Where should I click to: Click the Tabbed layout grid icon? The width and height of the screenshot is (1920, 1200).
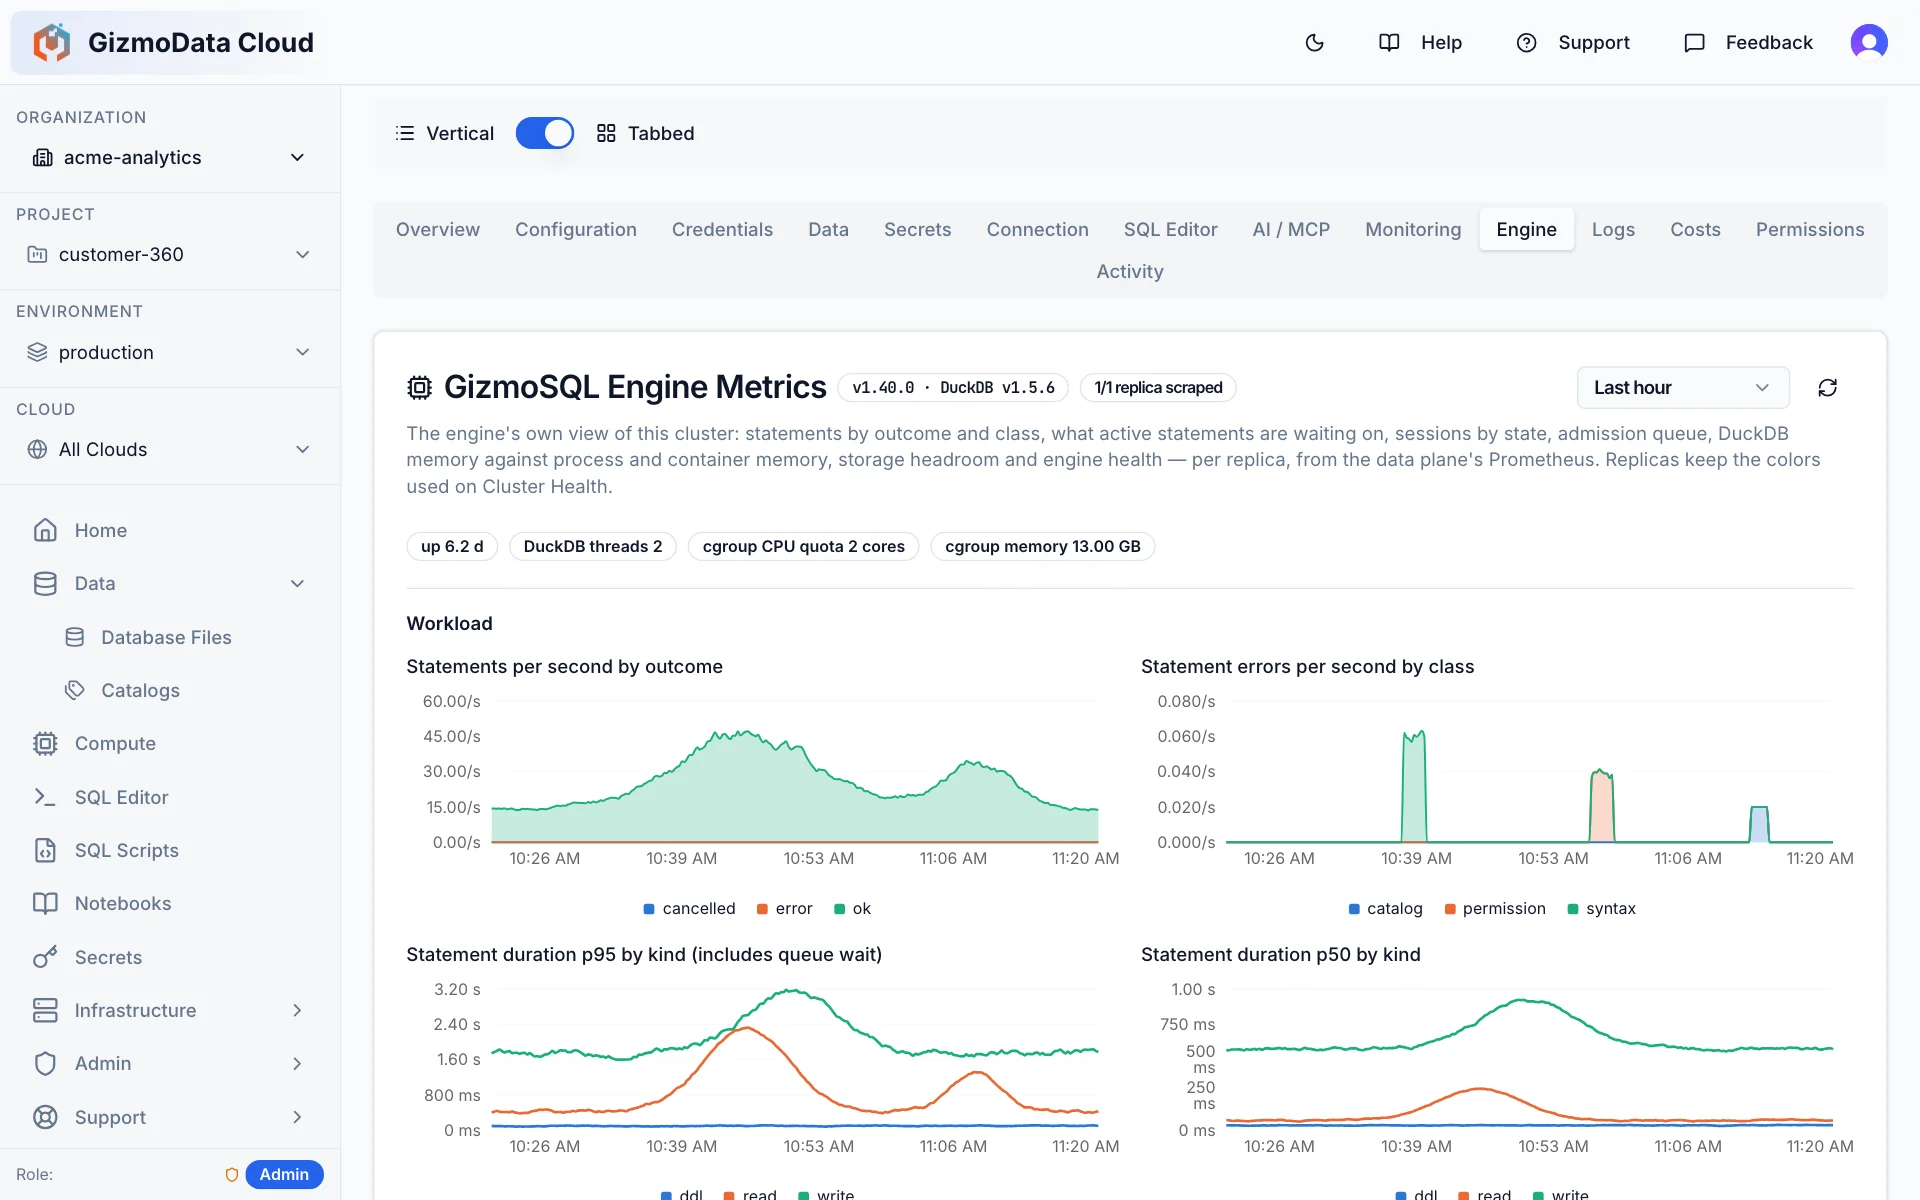tap(606, 133)
